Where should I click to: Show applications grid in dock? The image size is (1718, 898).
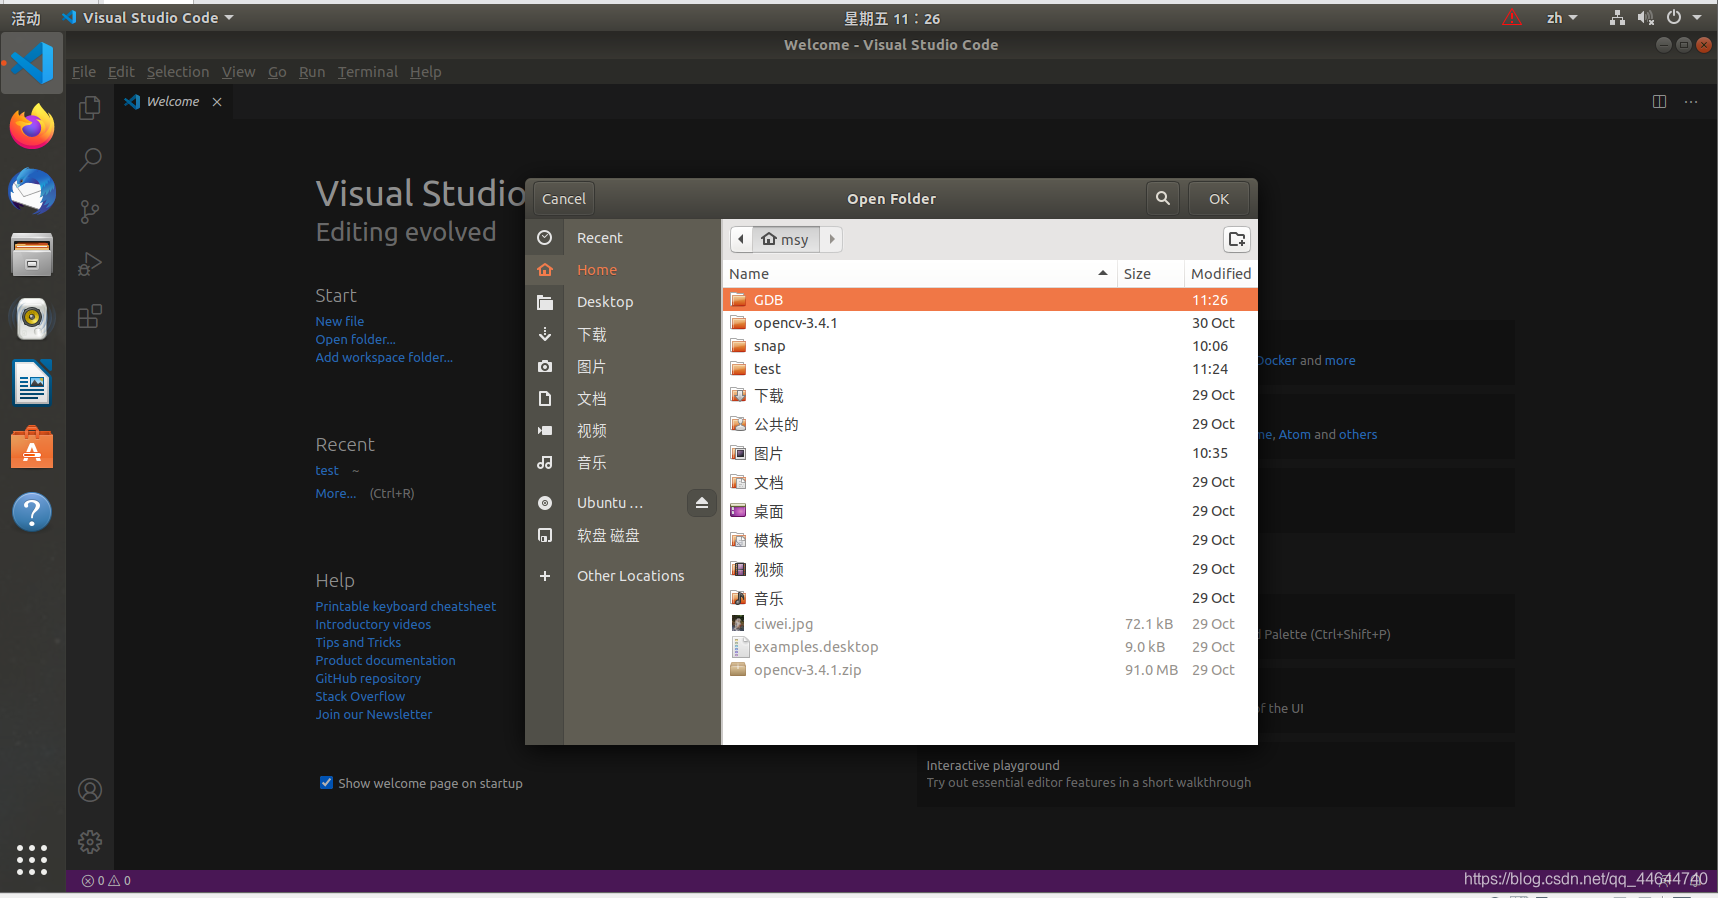(x=32, y=860)
